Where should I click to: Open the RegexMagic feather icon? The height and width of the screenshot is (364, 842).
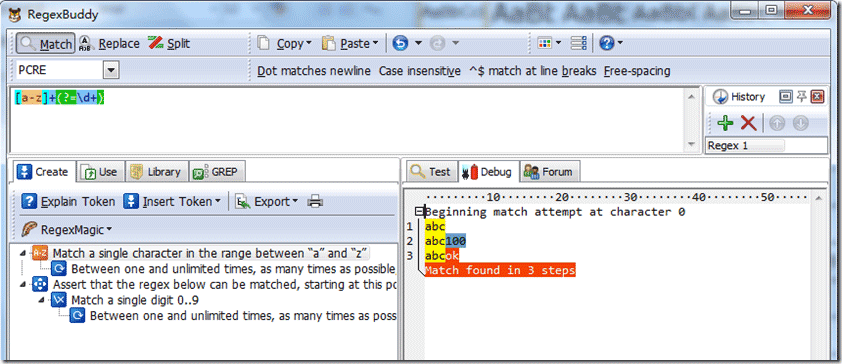pyautogui.click(x=28, y=230)
